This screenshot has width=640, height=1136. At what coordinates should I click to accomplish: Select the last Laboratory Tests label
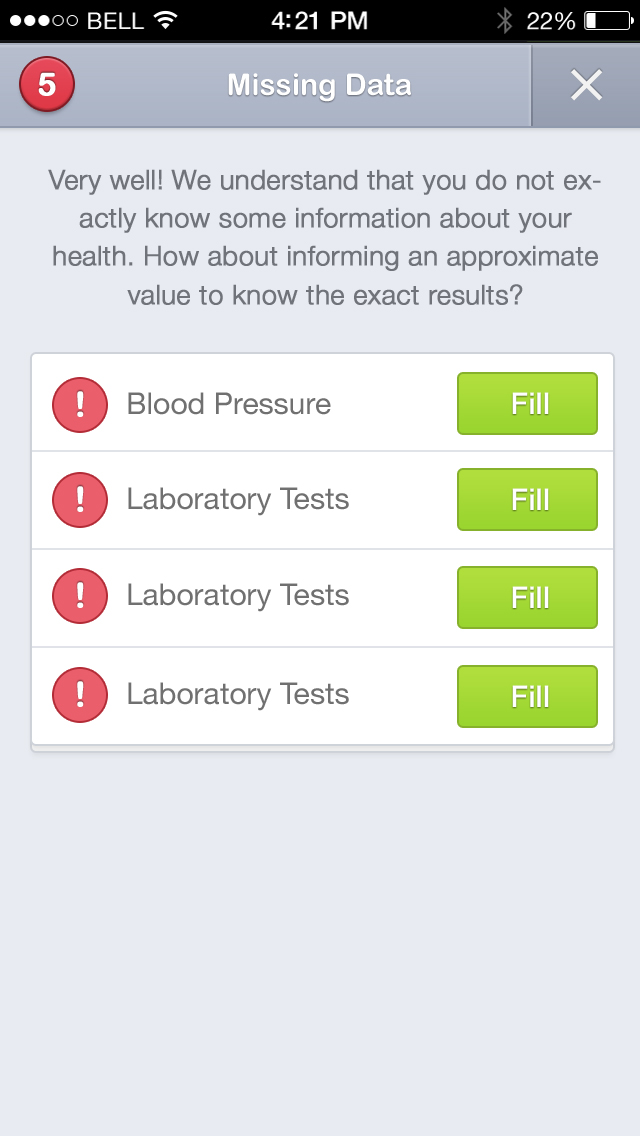click(237, 694)
